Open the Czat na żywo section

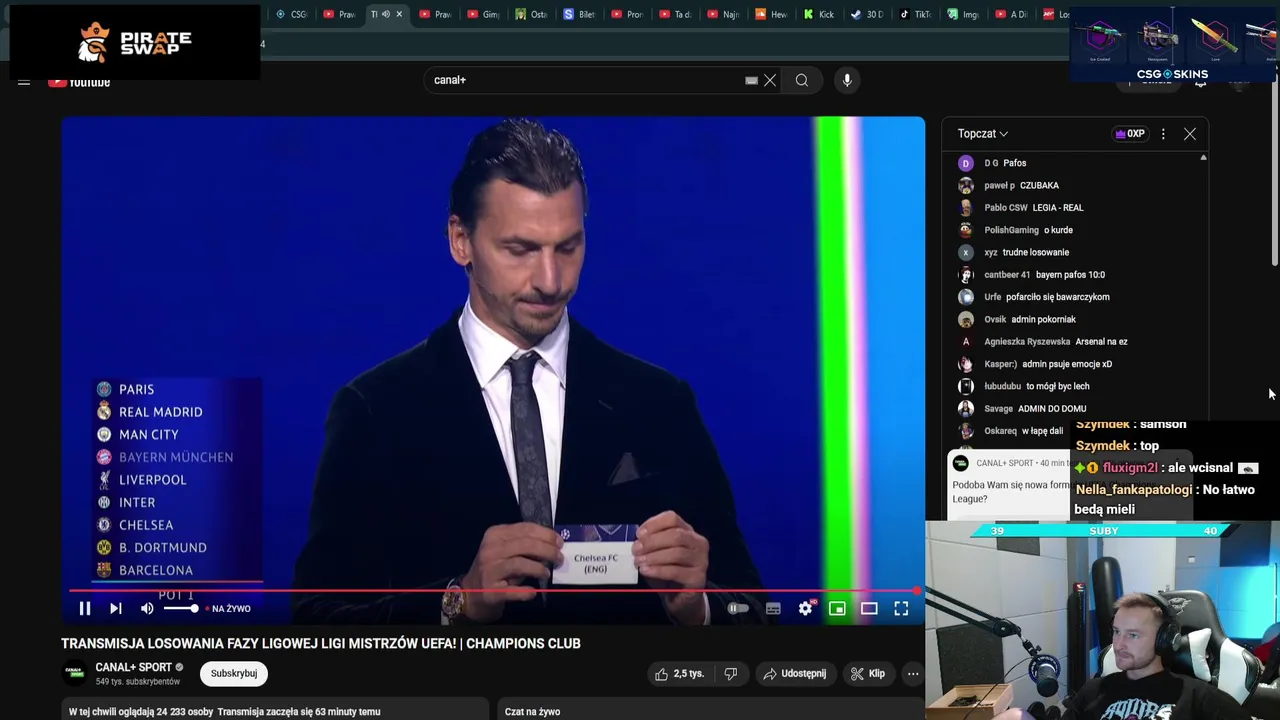(x=533, y=712)
